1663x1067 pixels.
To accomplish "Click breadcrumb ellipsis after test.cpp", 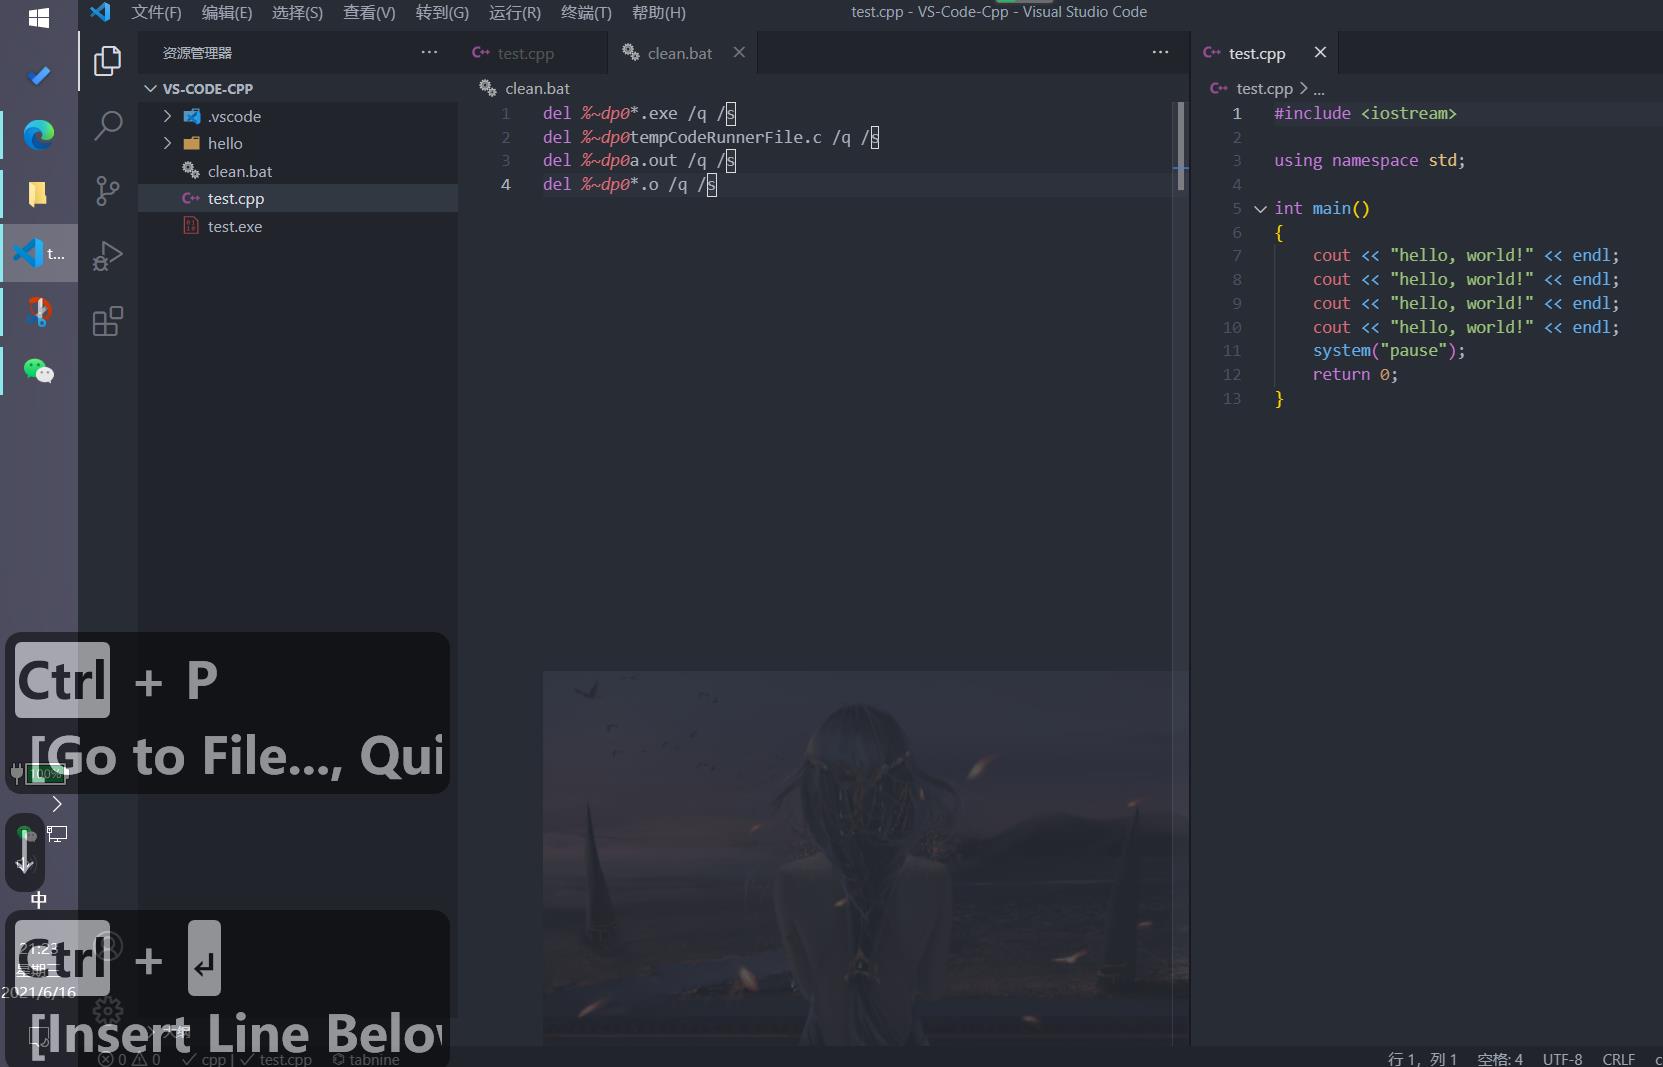I will click(1319, 89).
